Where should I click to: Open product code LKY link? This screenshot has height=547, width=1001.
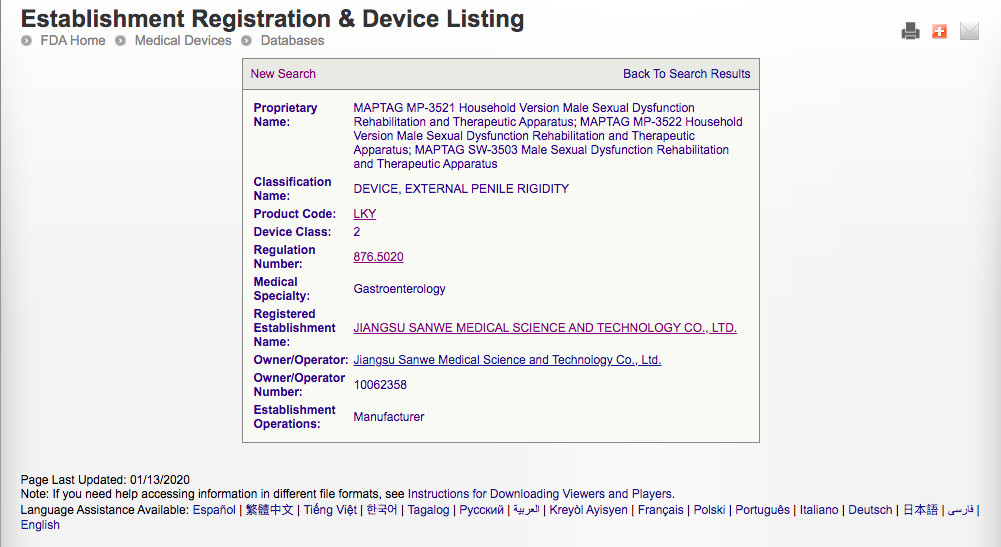pos(365,214)
